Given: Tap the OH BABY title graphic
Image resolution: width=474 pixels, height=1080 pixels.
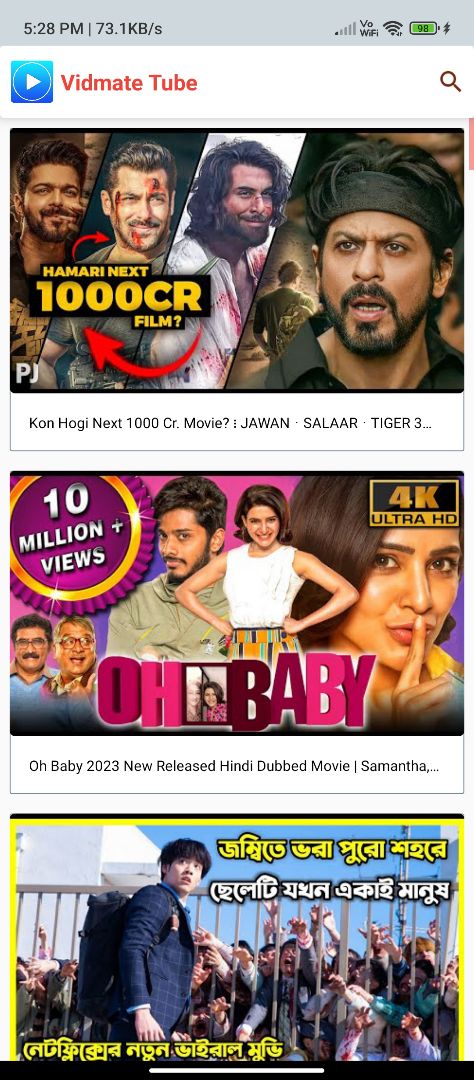Looking at the screenshot, I should click(236, 691).
